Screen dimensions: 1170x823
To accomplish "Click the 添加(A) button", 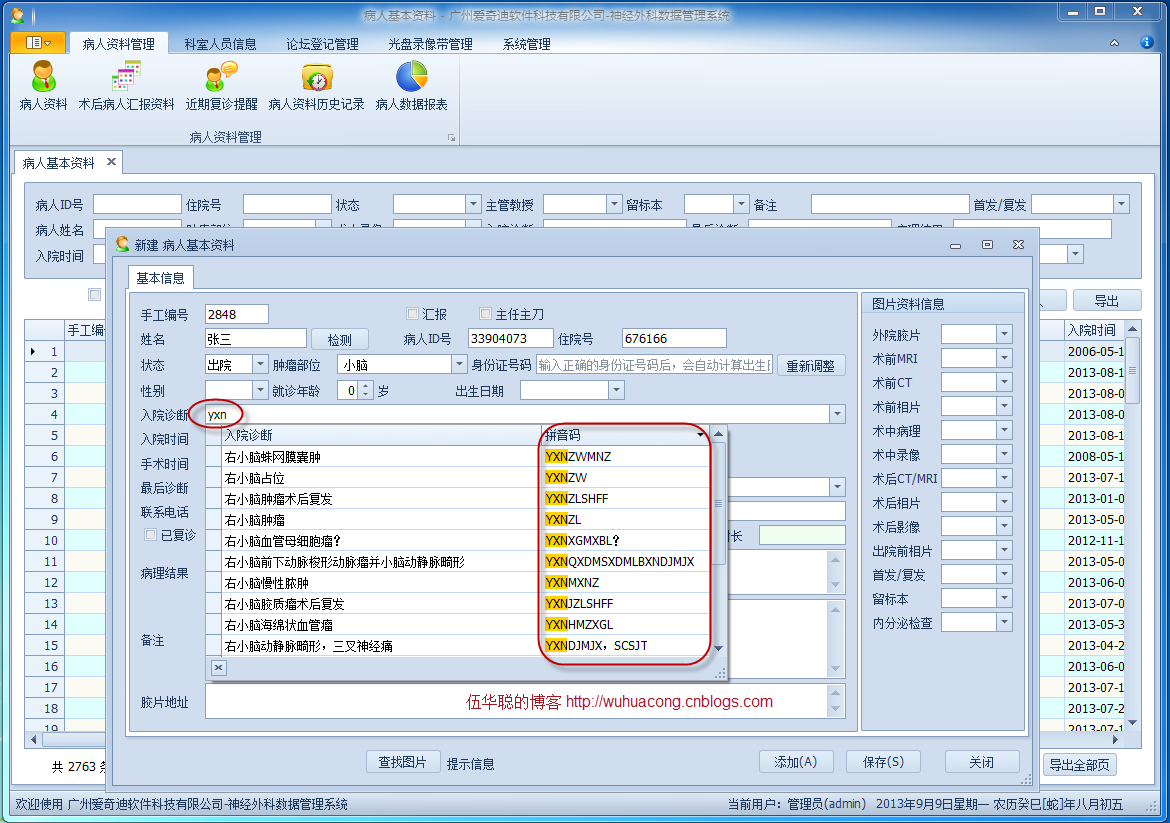I will (795, 762).
